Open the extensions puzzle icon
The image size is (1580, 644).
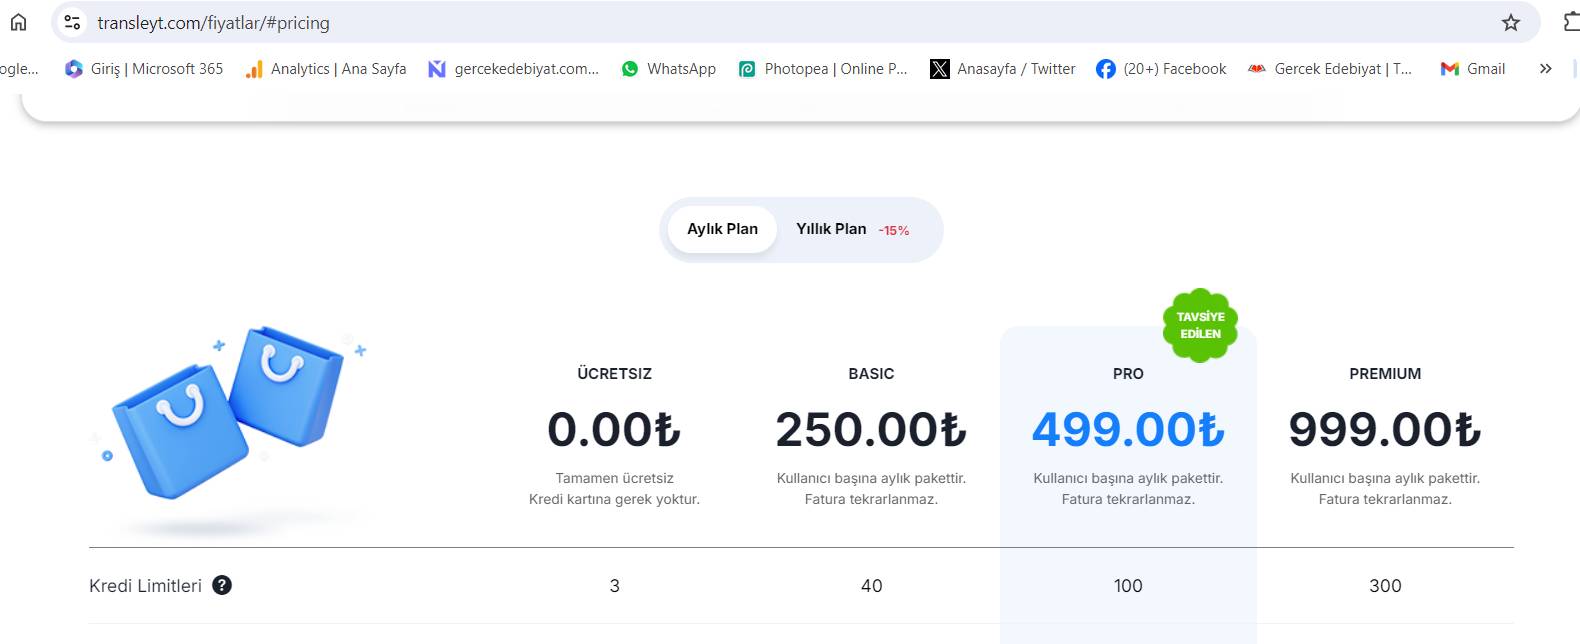[x=1571, y=22]
